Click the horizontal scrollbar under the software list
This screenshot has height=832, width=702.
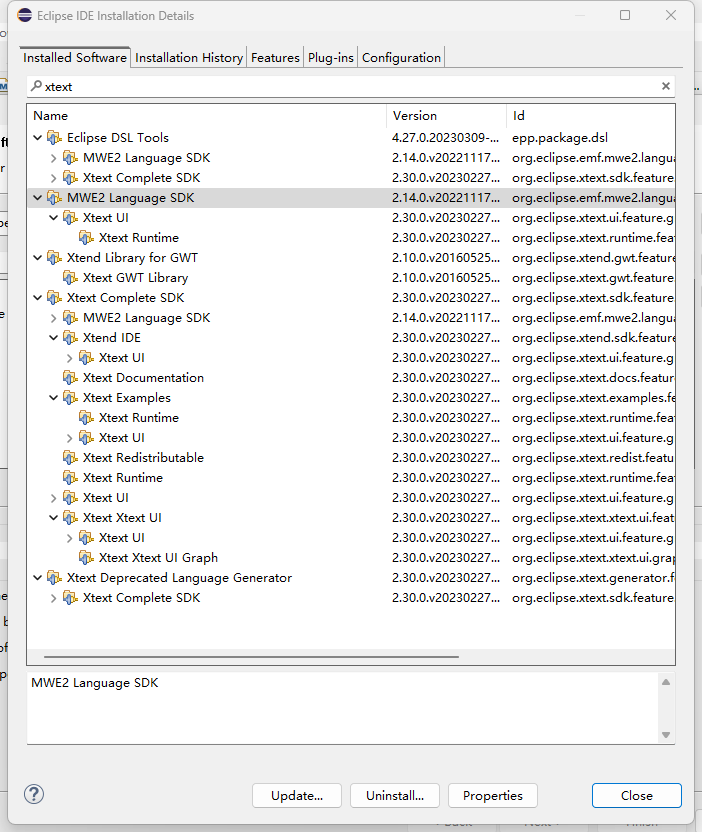(252, 657)
